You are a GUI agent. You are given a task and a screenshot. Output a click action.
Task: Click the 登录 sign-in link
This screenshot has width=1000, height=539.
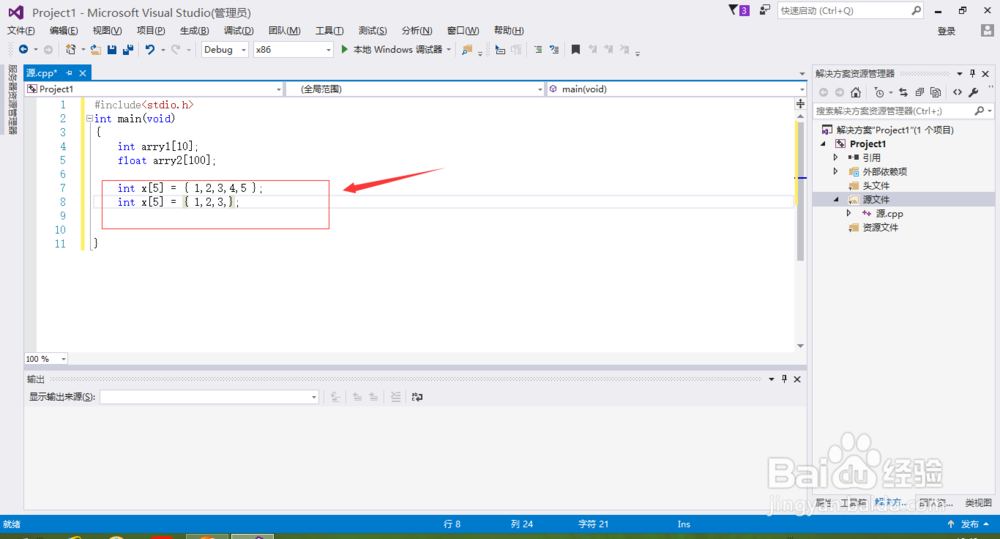coord(946,31)
